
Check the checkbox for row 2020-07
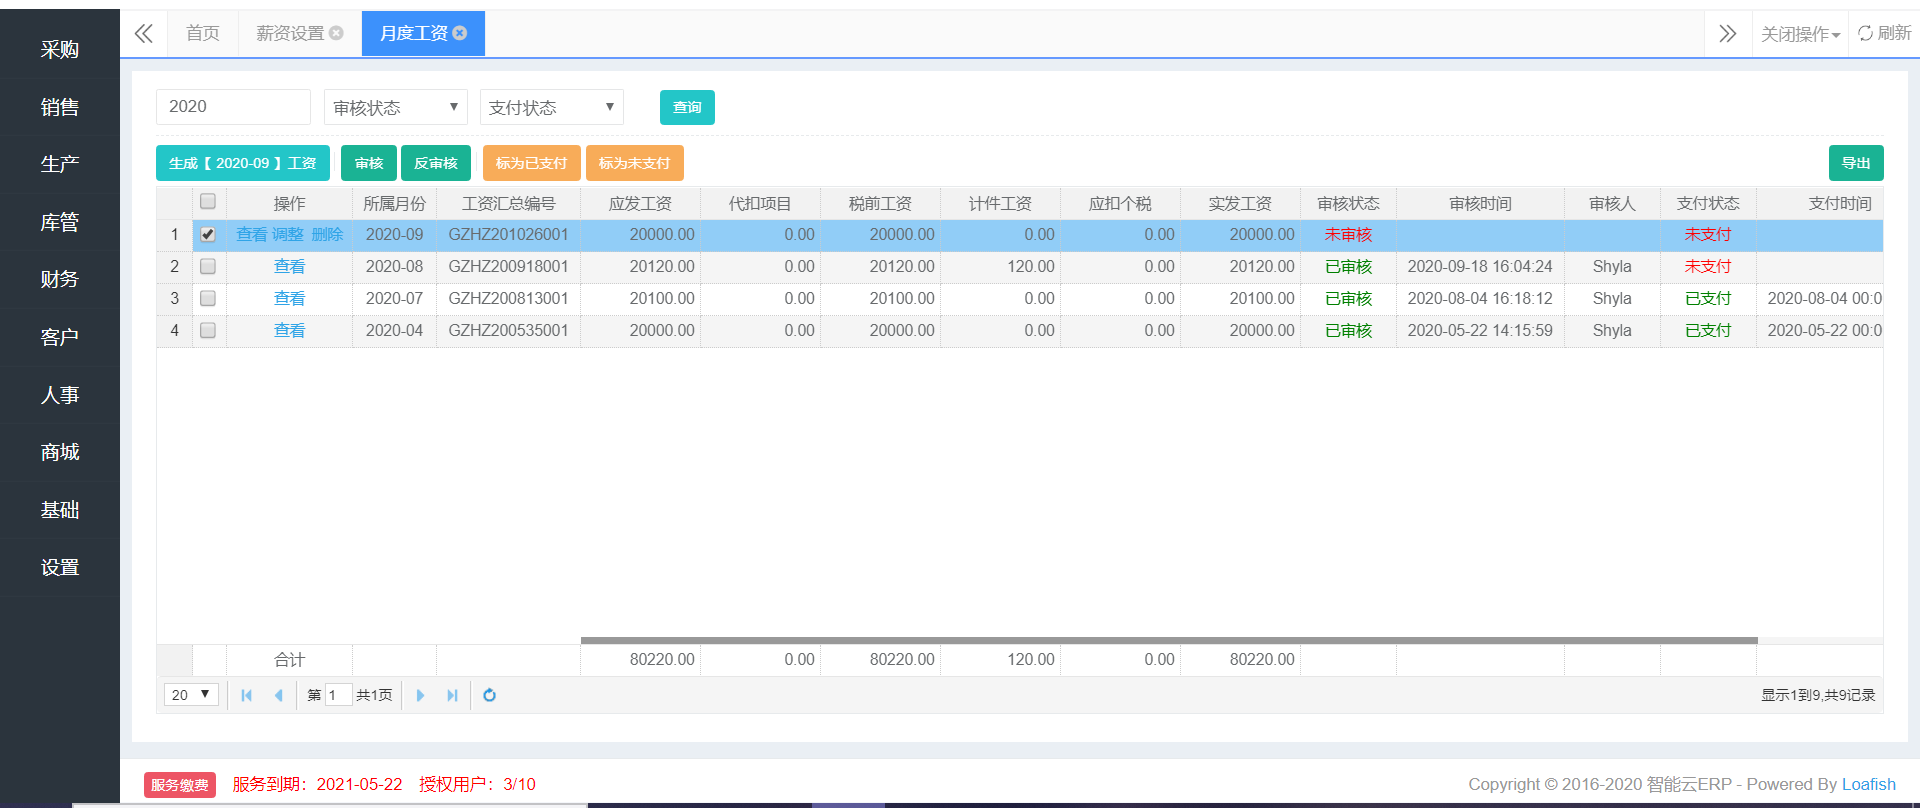208,298
